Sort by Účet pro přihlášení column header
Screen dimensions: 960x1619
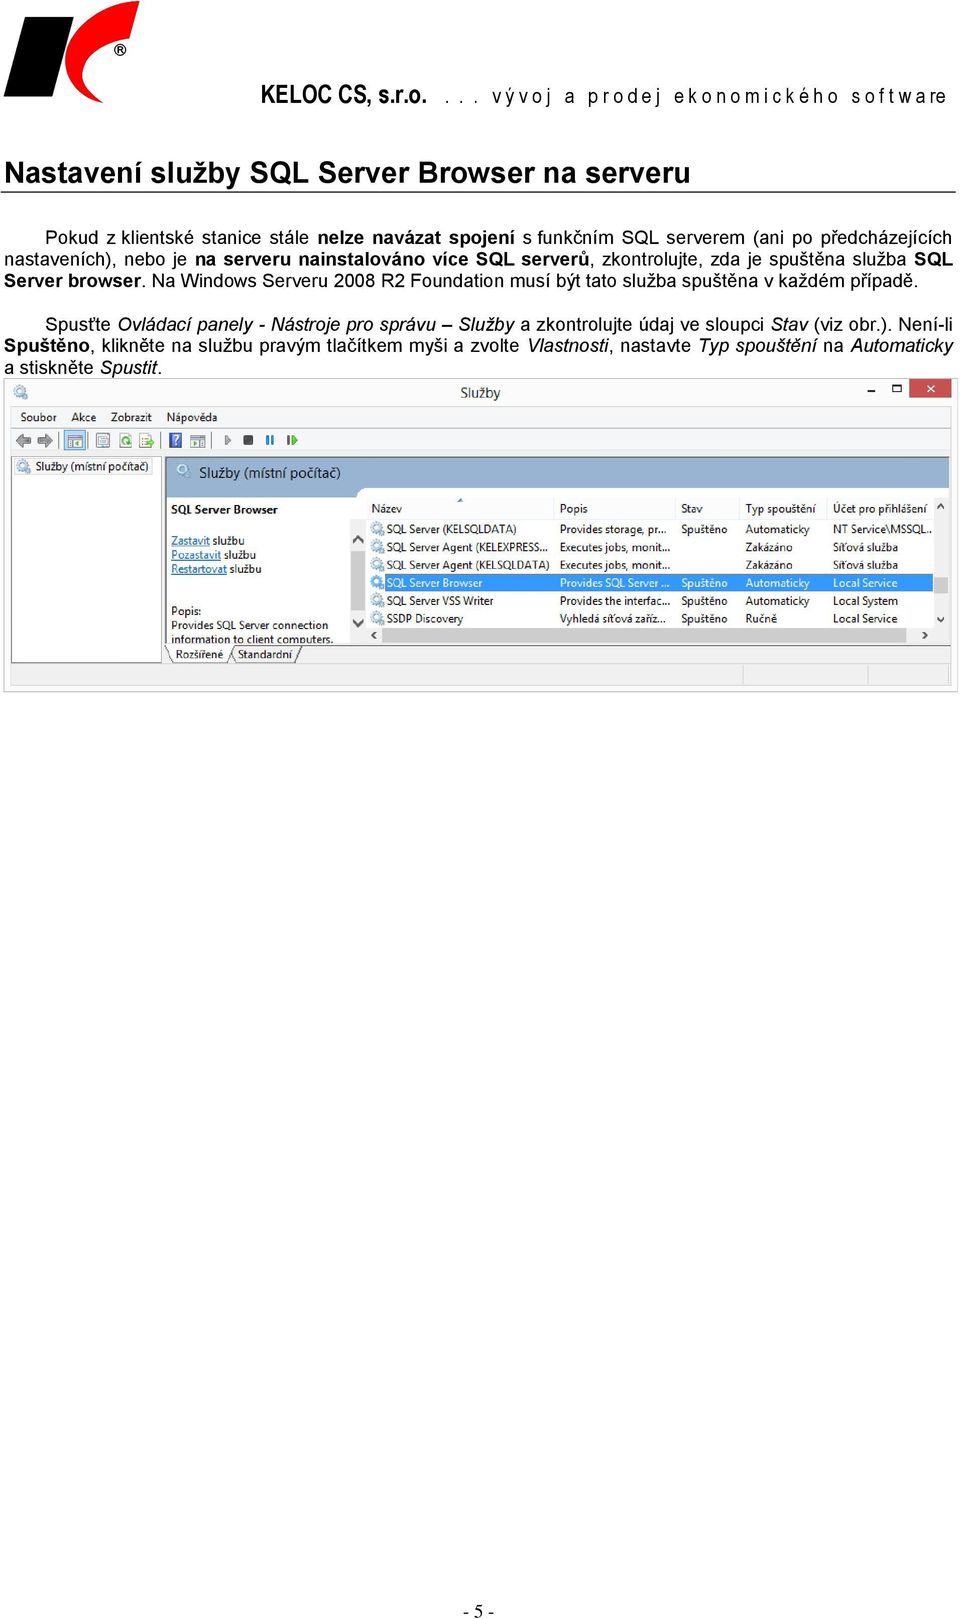pyautogui.click(x=880, y=509)
